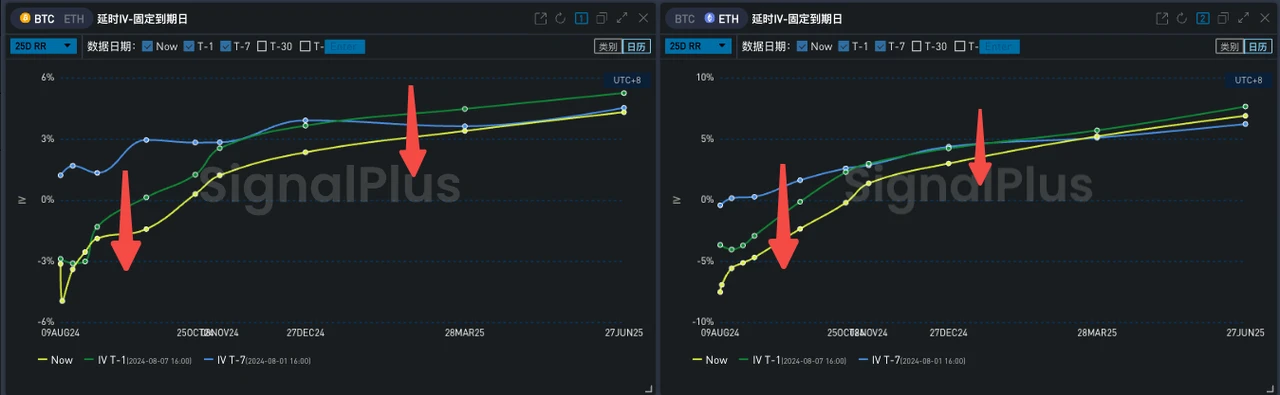The height and width of the screenshot is (395, 1280).
Task: Open the left BTC panel in a new window
Action: click(541, 18)
